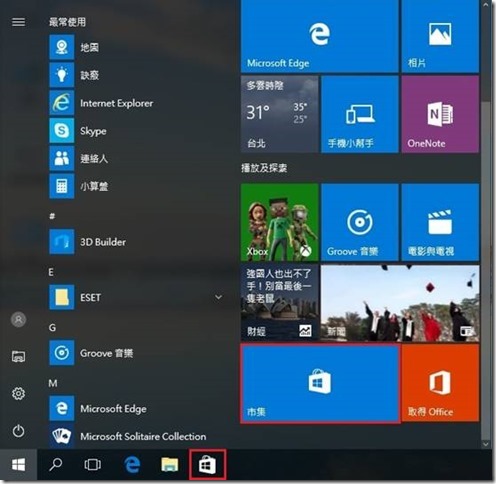The width and height of the screenshot is (496, 484).
Task: Open the Get Office tile (取得 Office)
Action: pos(440,383)
